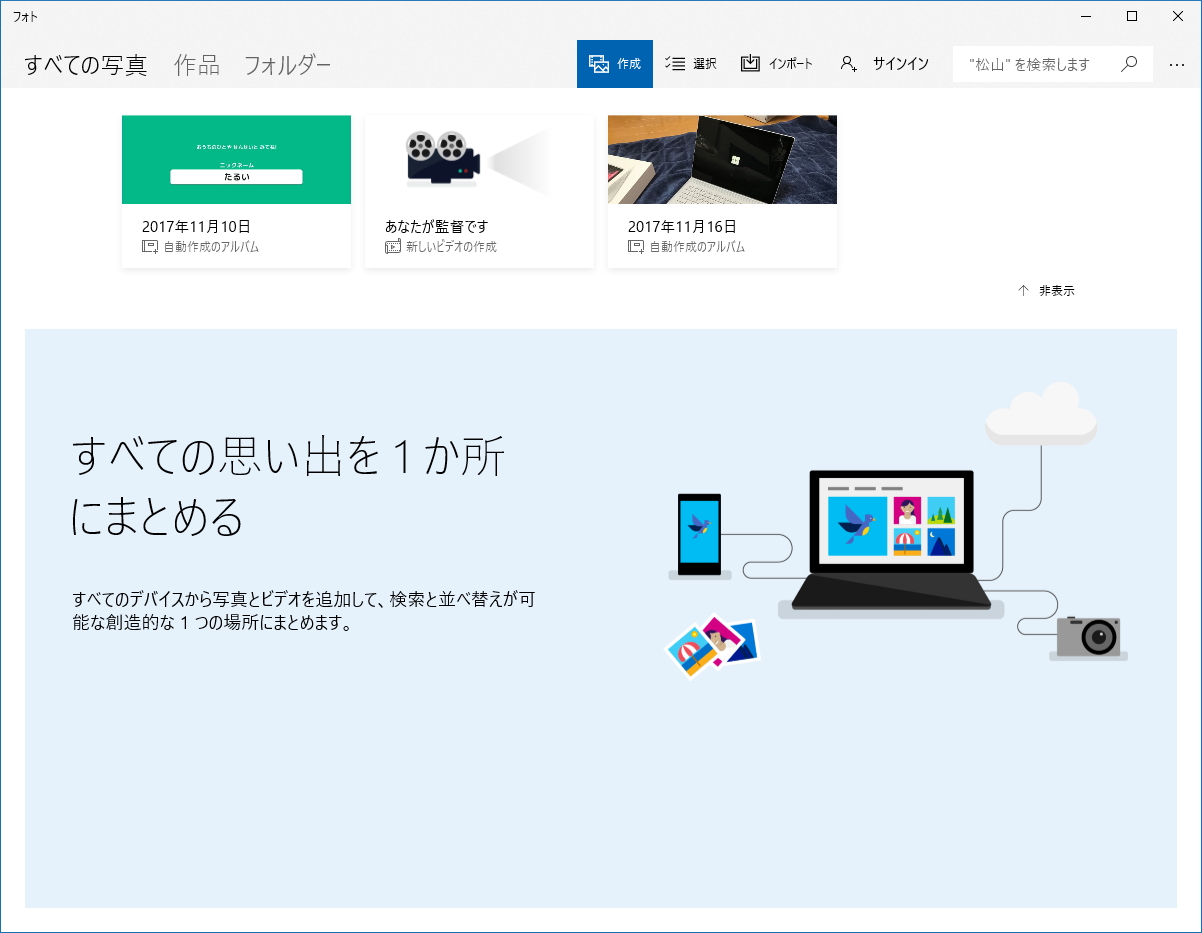Viewport: 1202px width, 933px height.
Task: Click the search magnifier icon
Action: tap(1129, 63)
